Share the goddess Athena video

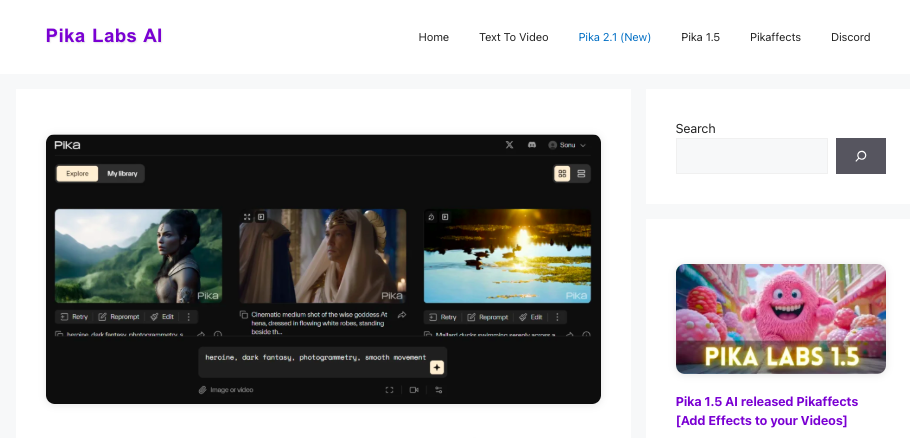[x=402, y=315]
